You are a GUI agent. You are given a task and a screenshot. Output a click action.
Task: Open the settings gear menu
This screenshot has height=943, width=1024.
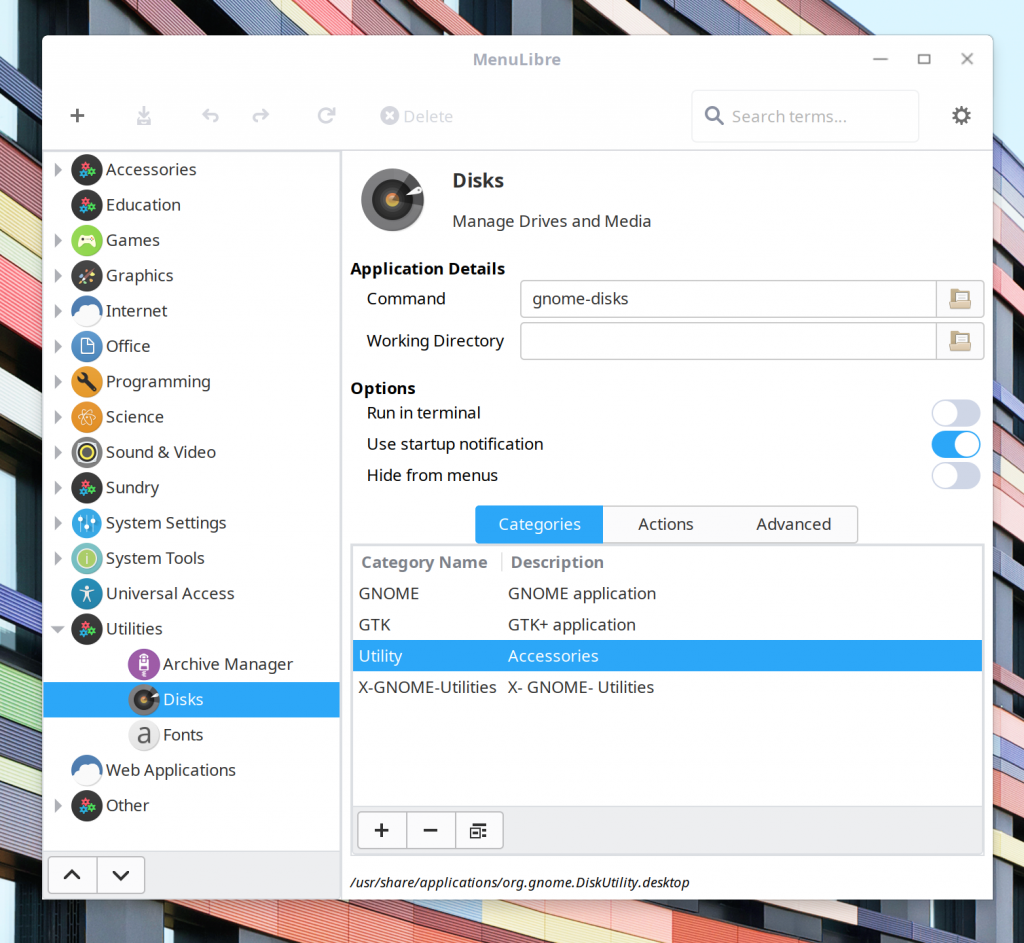(961, 116)
